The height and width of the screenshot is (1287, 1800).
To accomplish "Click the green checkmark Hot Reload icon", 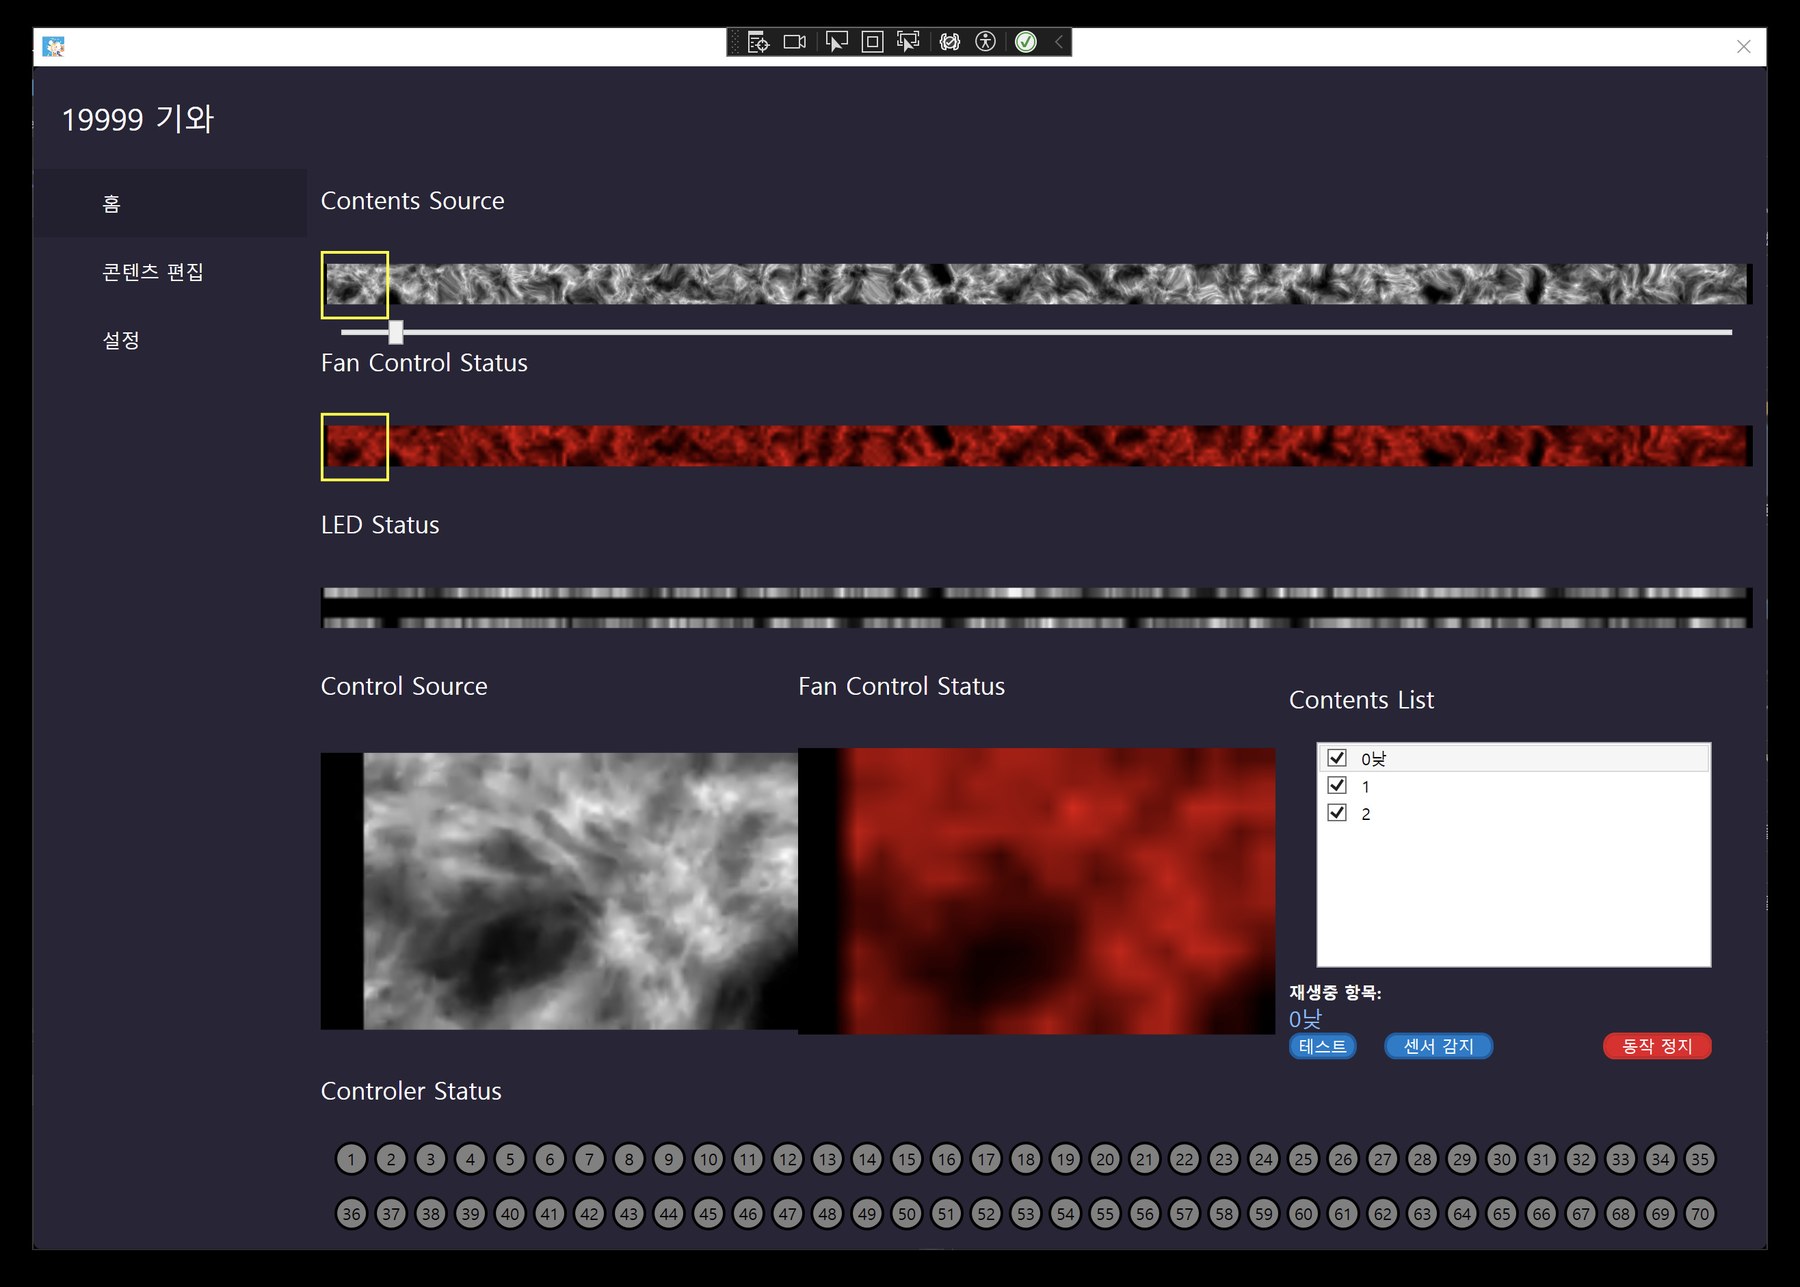I will 1026,42.
